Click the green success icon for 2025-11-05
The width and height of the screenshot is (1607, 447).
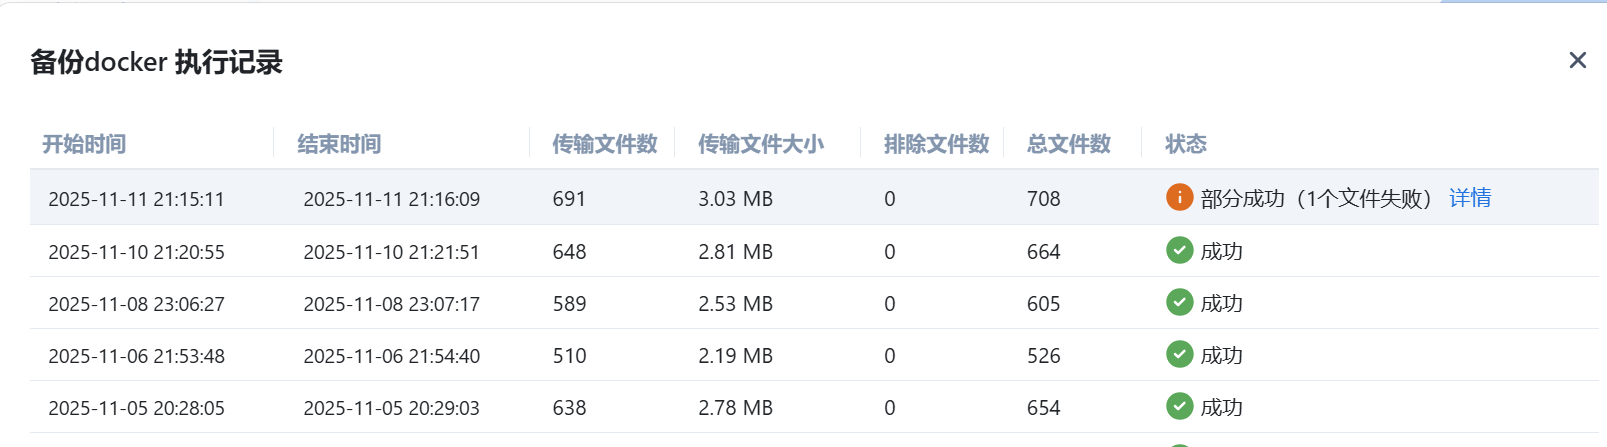(x=1179, y=407)
